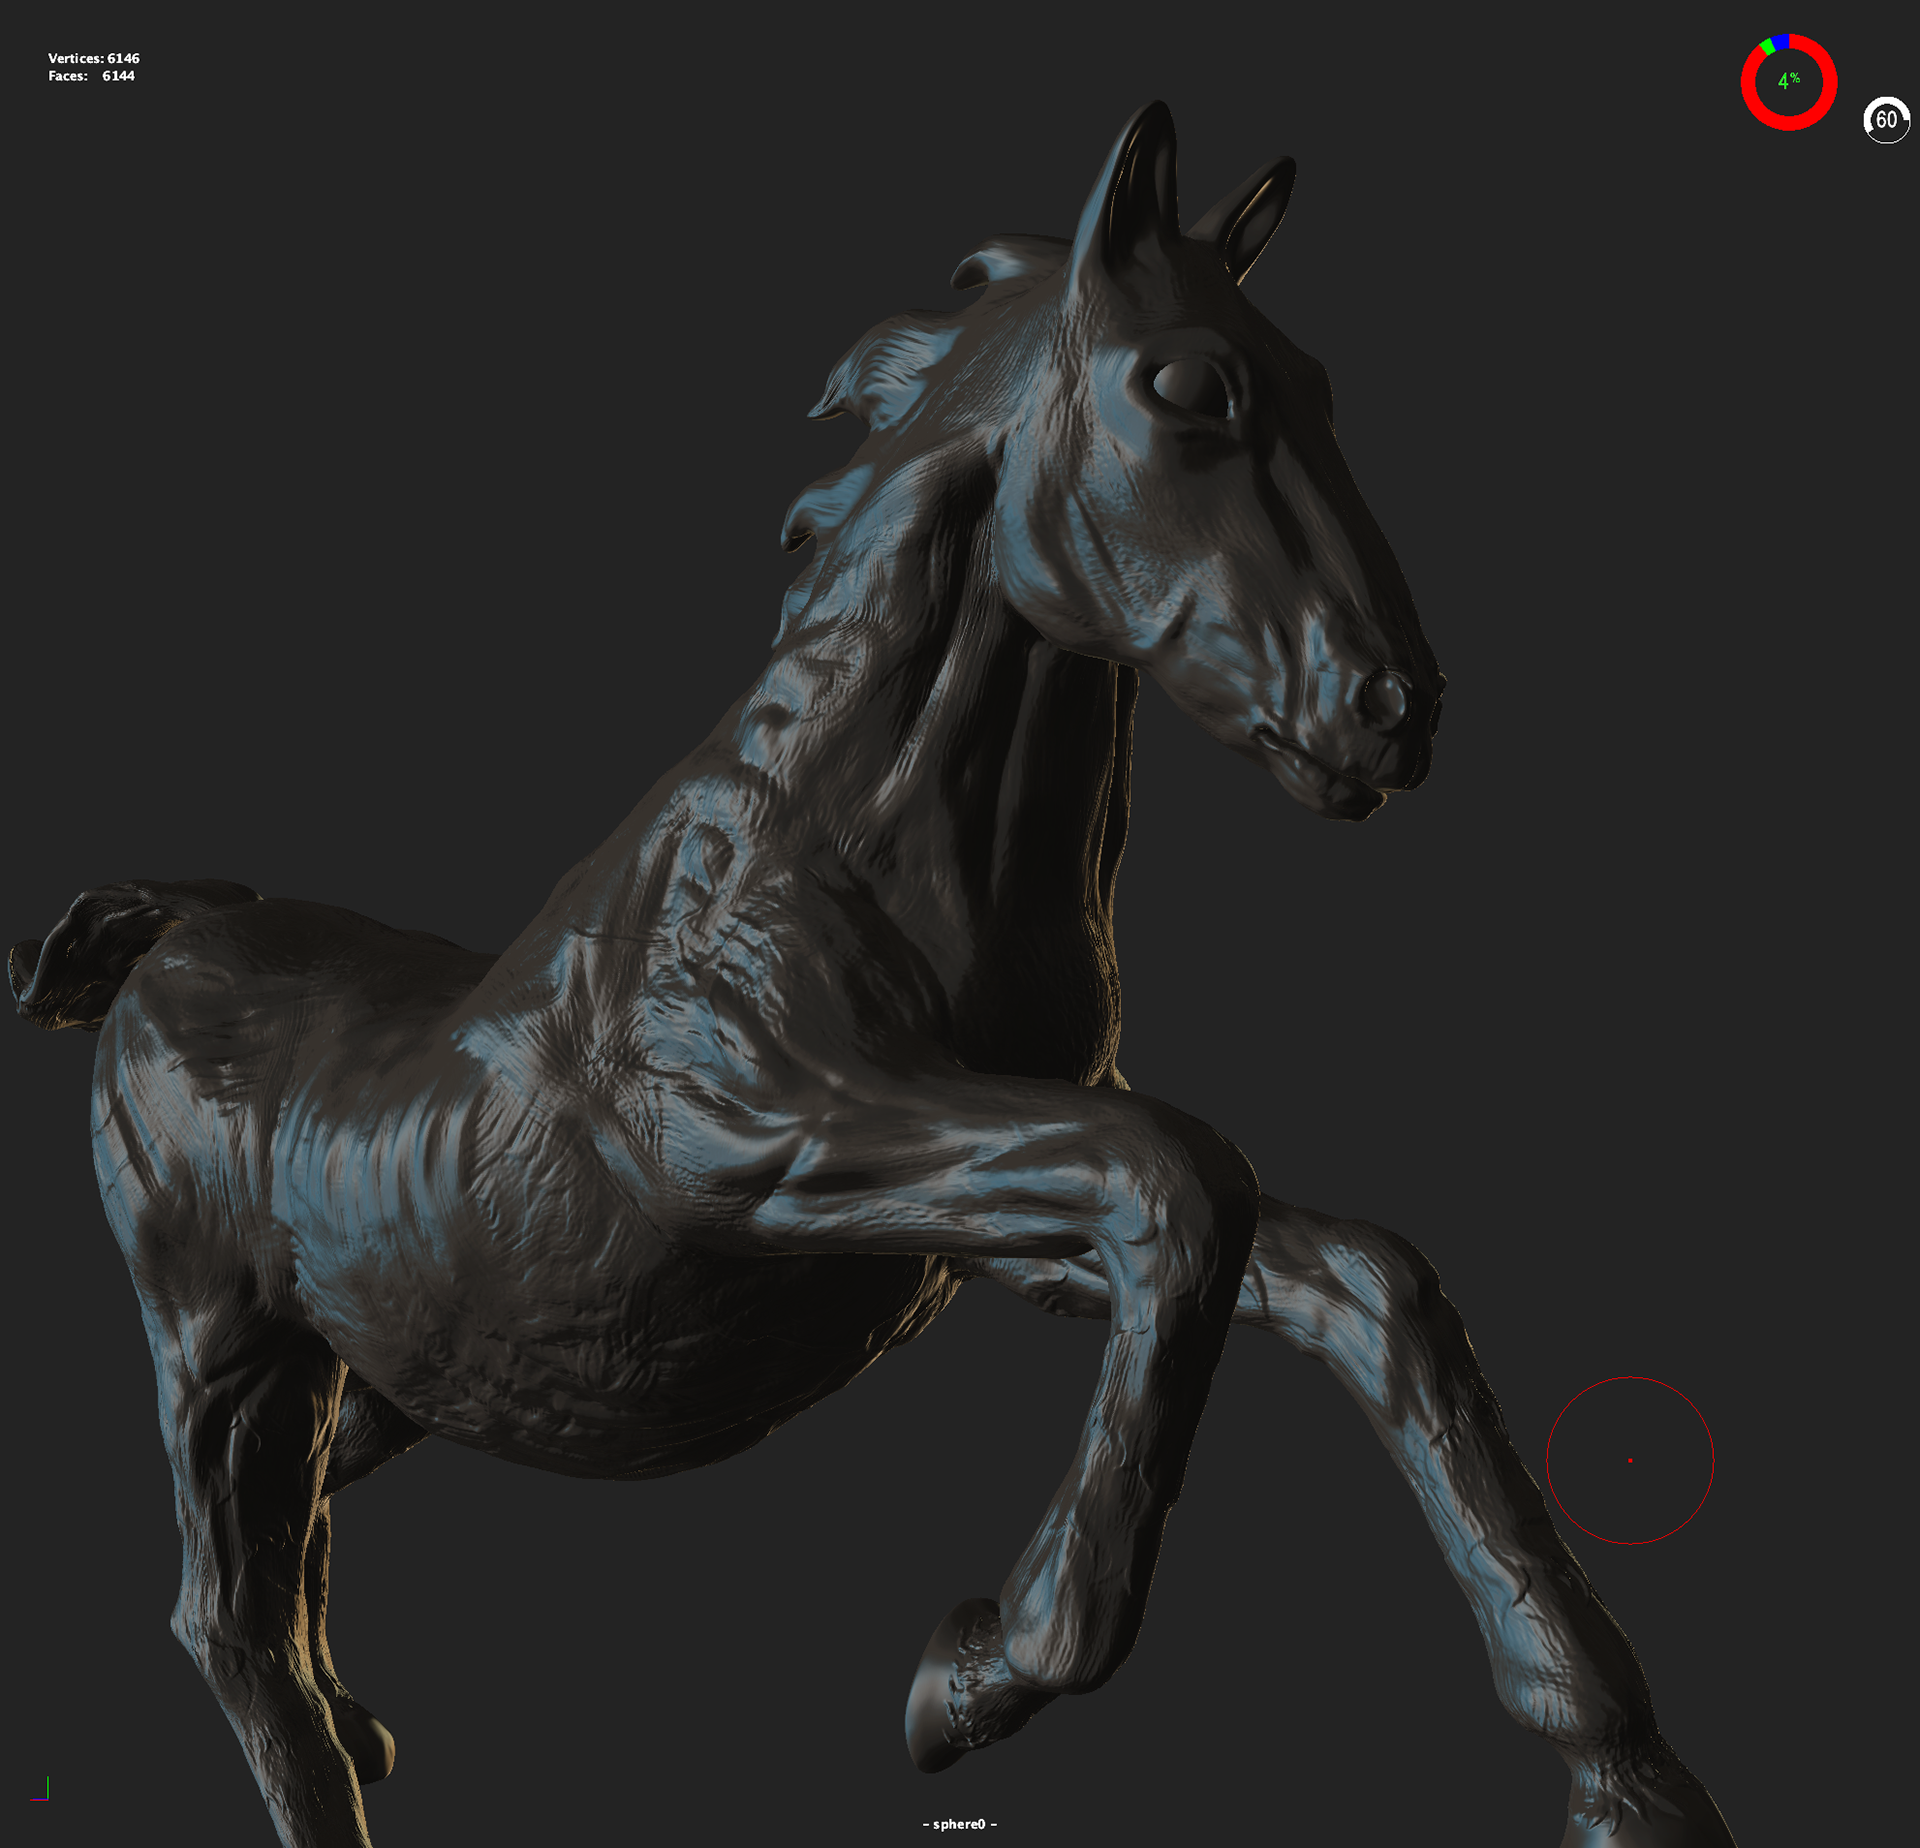
Task: Select the sphere0 object label
Action: tap(959, 1824)
